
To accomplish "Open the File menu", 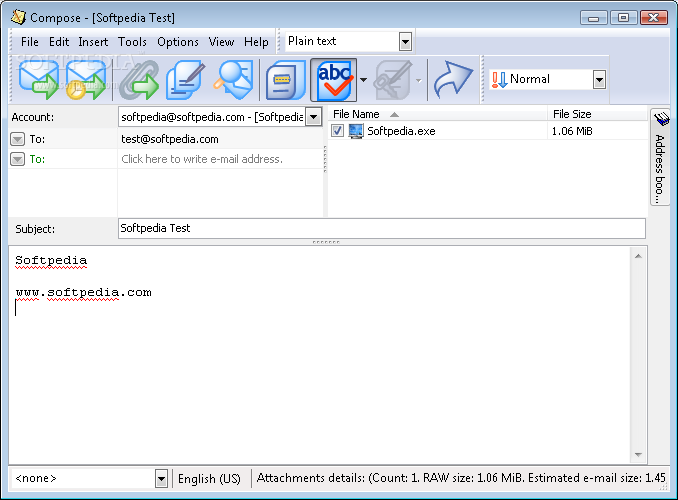I will coord(29,42).
